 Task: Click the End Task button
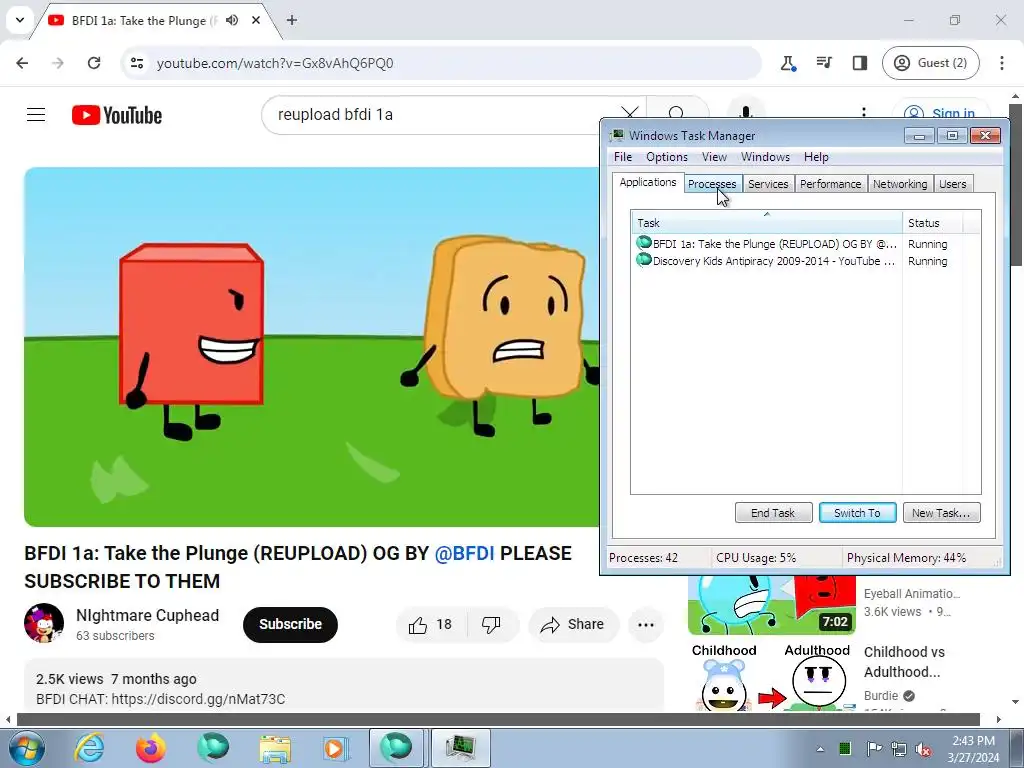coord(773,513)
